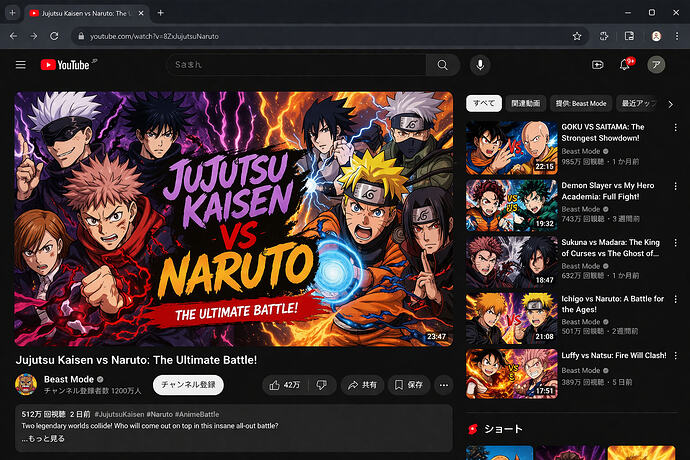Click the video title Jujutsu Kaisen vs Naruto
690x460 pixels.
[136, 360]
